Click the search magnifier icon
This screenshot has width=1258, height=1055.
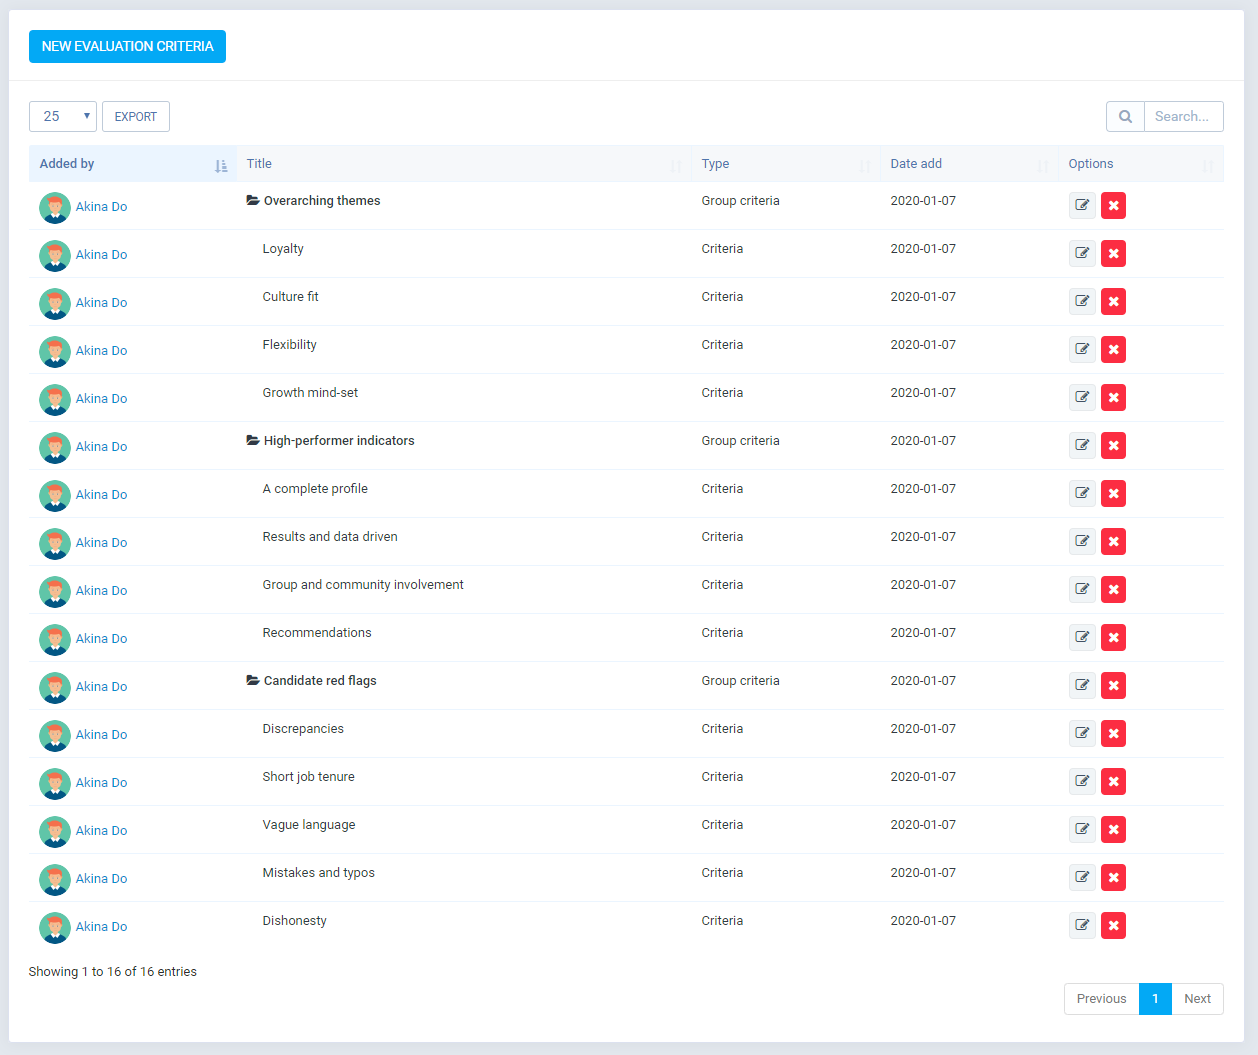tap(1125, 117)
